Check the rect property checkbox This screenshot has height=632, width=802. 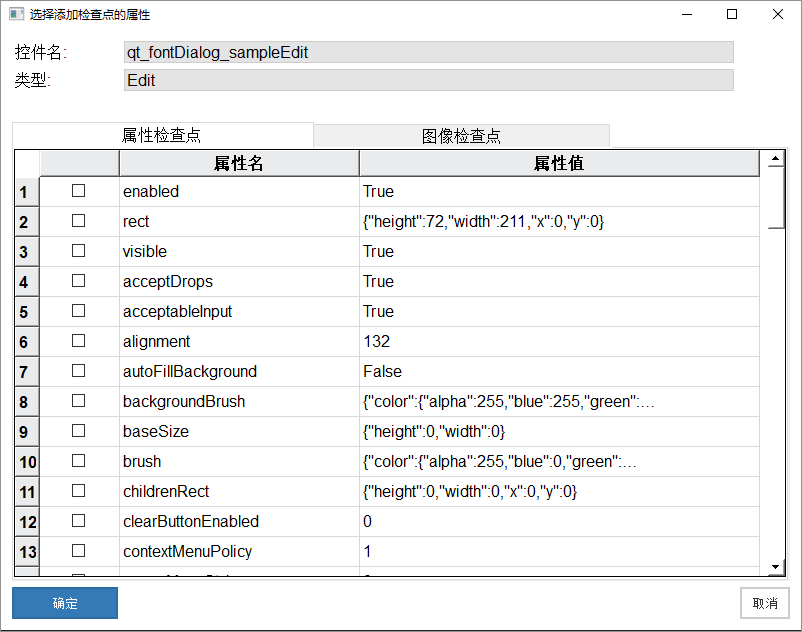click(x=78, y=221)
